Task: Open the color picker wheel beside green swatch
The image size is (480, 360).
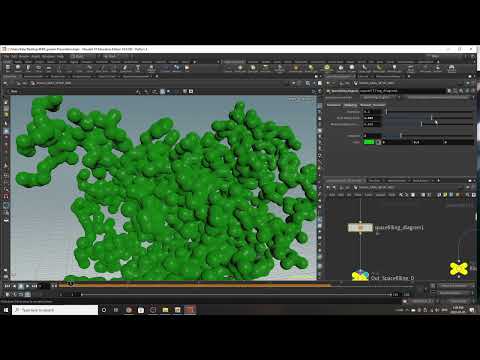Action: tap(378, 142)
